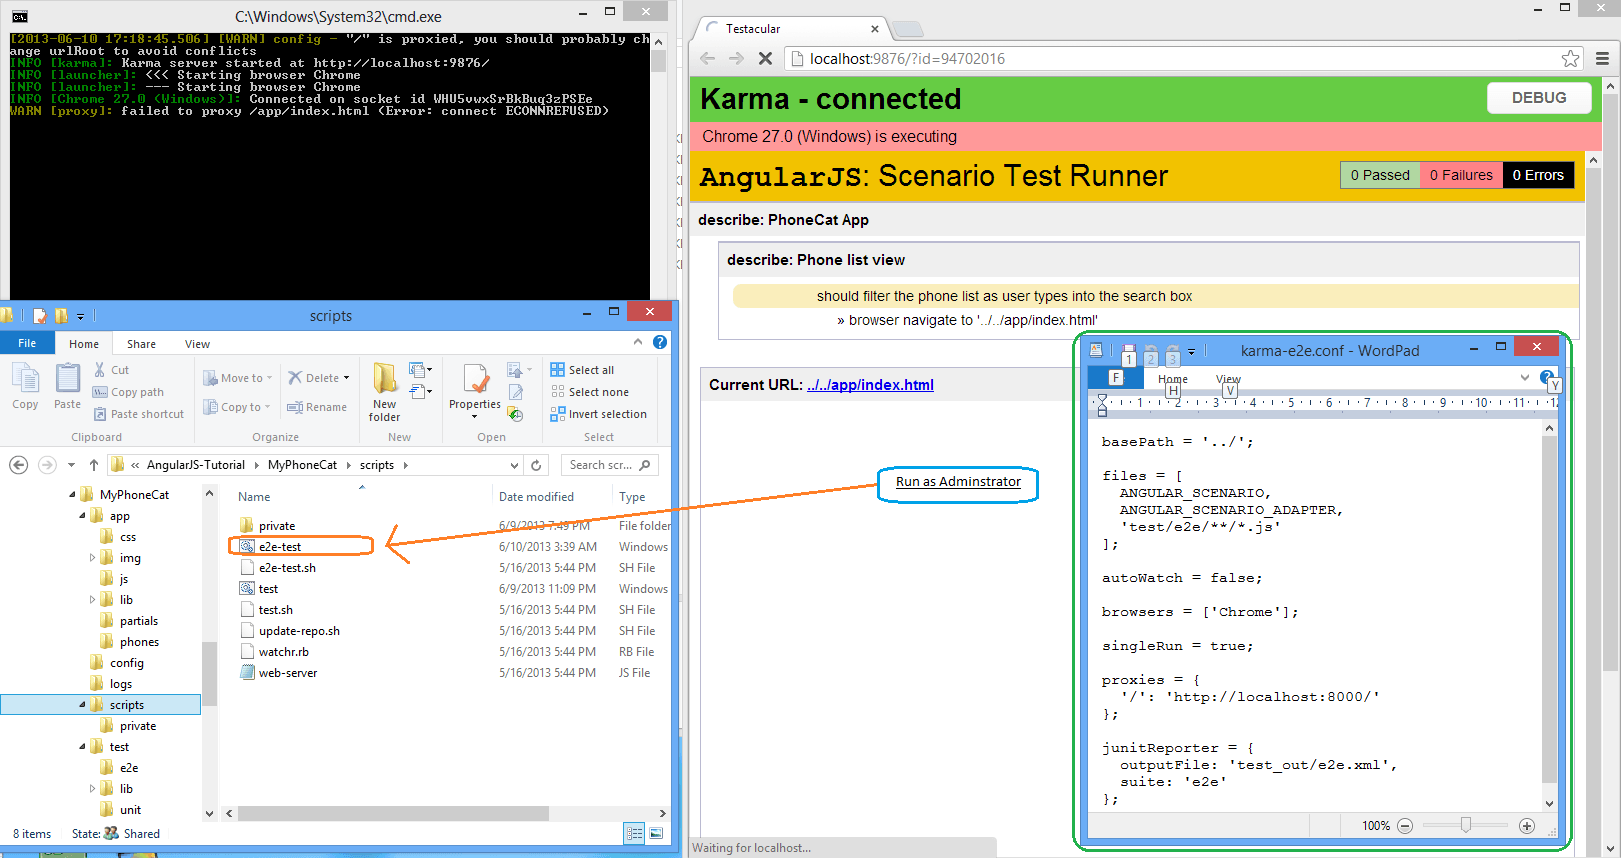
Task: Switch to Explorer's View ribbon tab
Action: 197,344
